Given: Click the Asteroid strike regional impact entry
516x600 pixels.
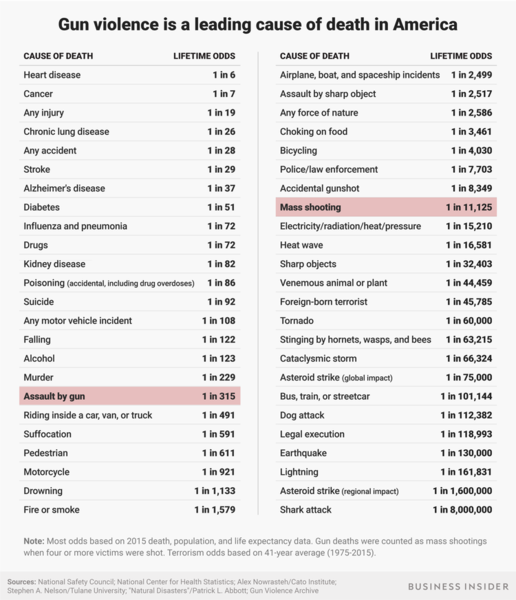Looking at the screenshot, I should (339, 491).
